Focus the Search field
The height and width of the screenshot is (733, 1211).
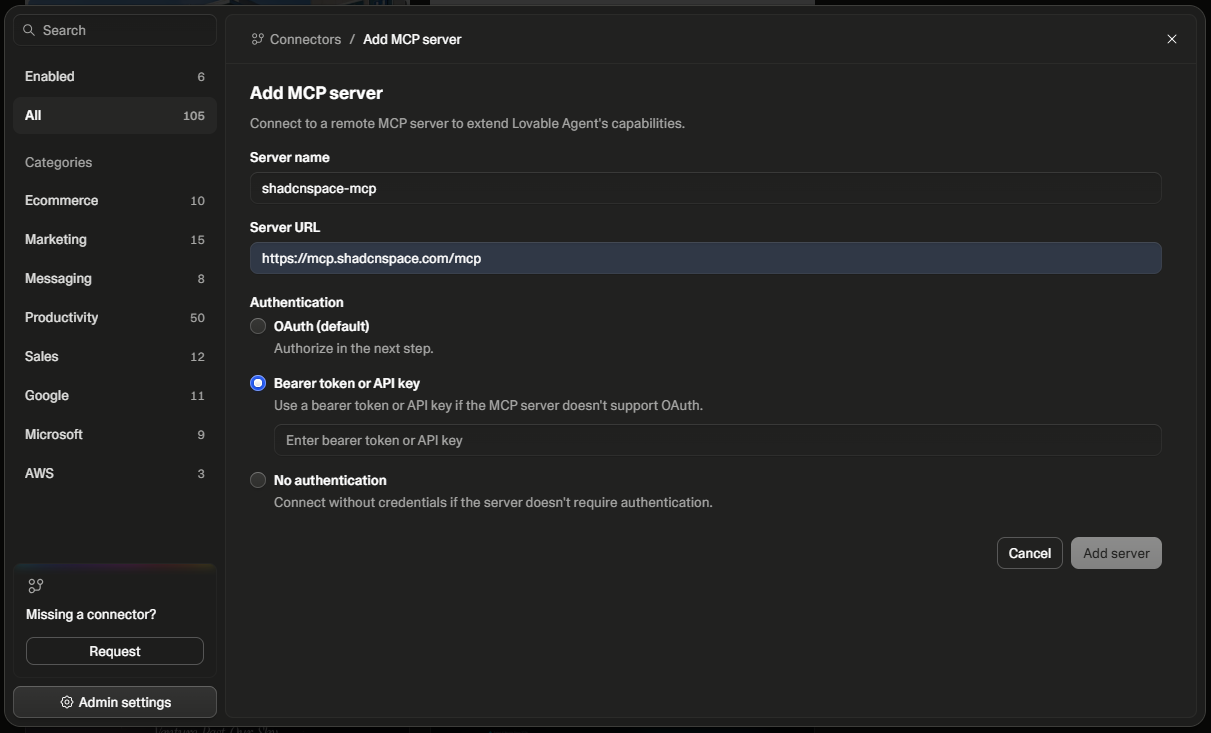115,30
